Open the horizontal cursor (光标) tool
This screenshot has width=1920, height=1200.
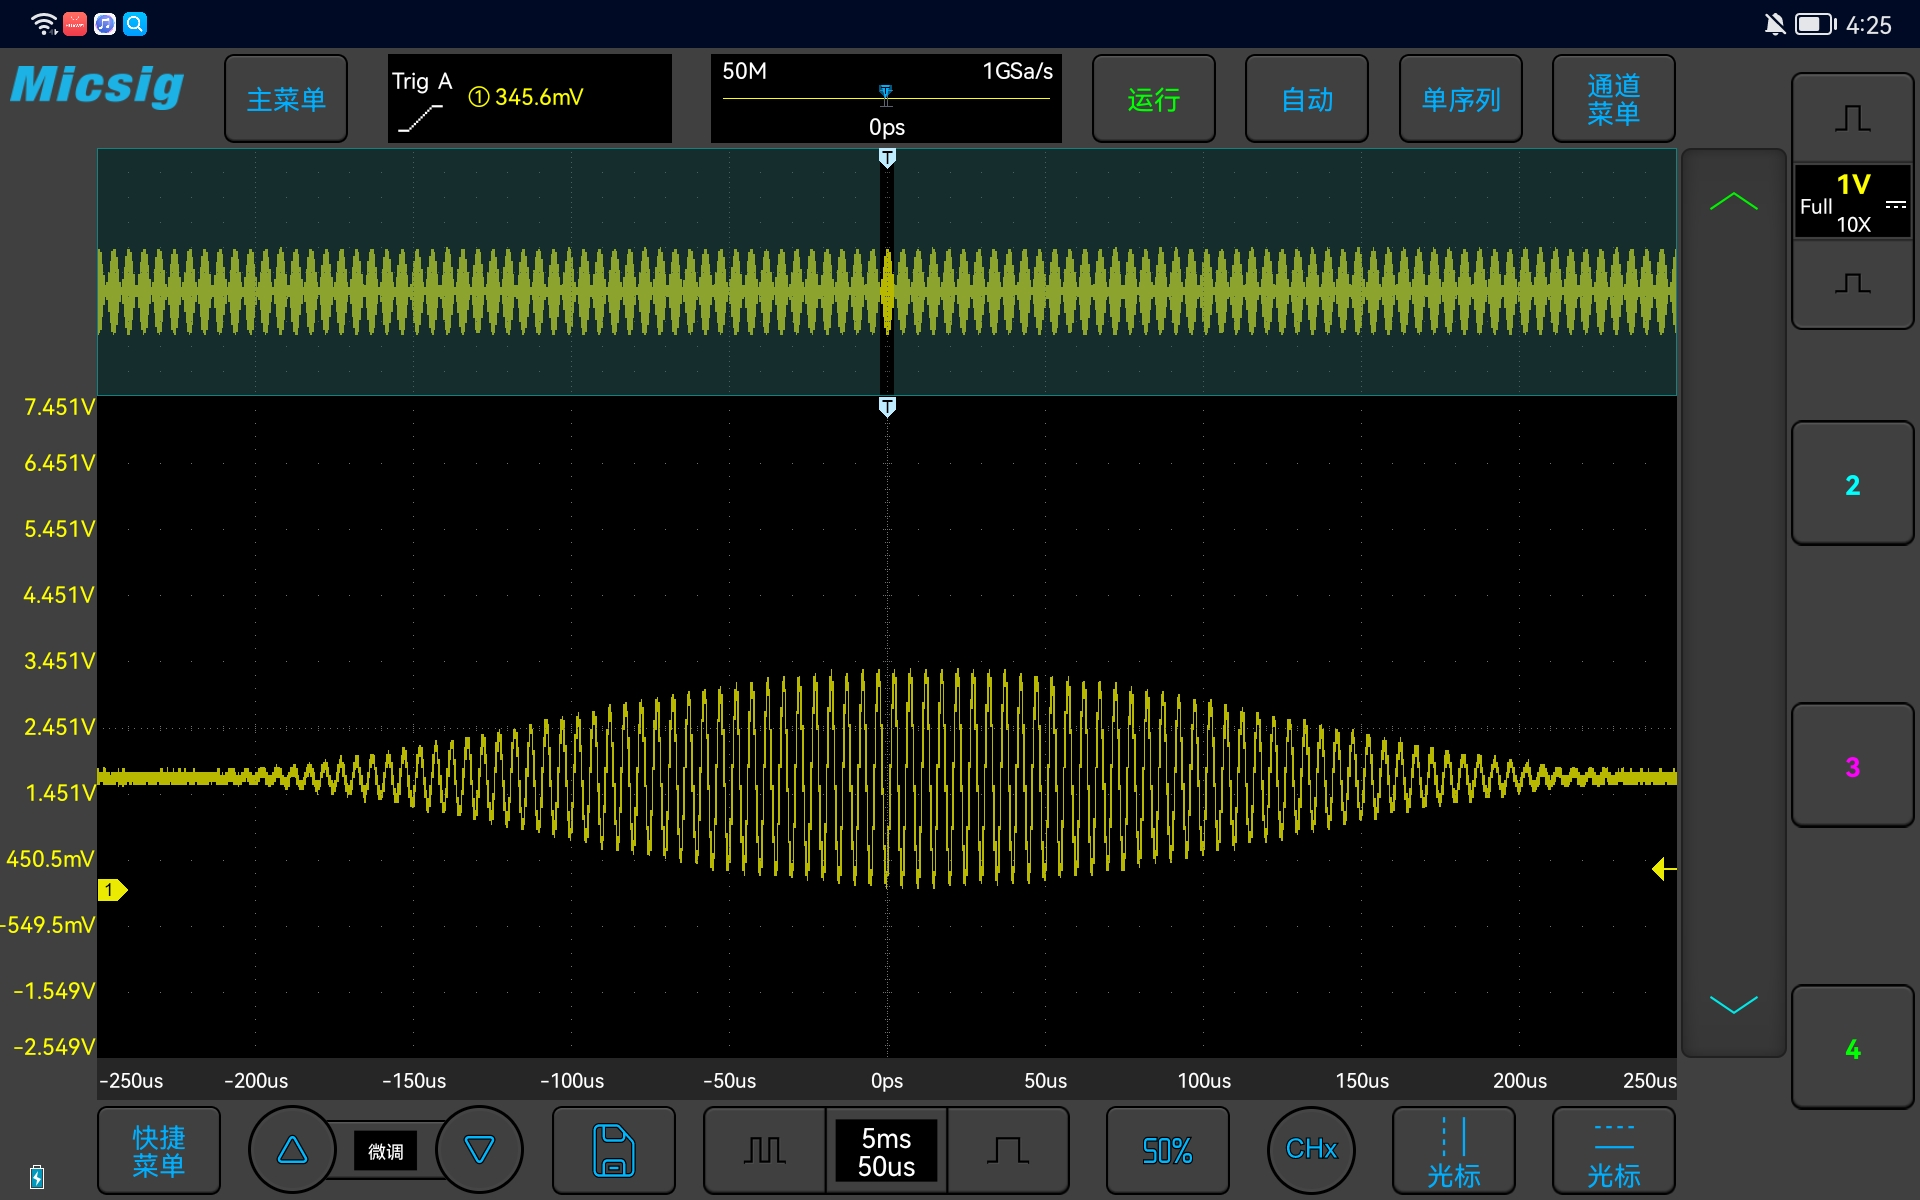[x=1613, y=1151]
